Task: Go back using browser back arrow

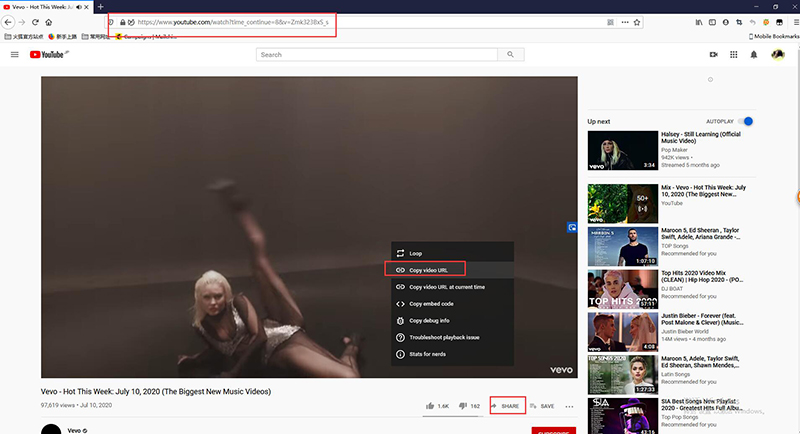Action: tap(8, 22)
